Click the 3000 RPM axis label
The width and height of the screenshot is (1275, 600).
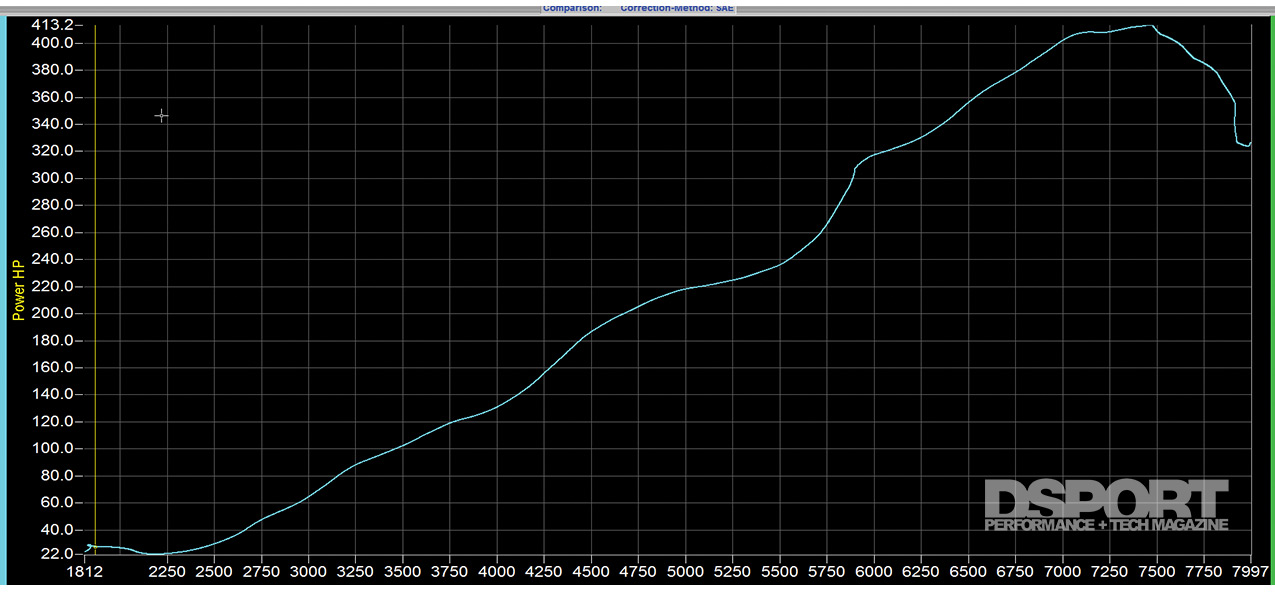tap(308, 573)
